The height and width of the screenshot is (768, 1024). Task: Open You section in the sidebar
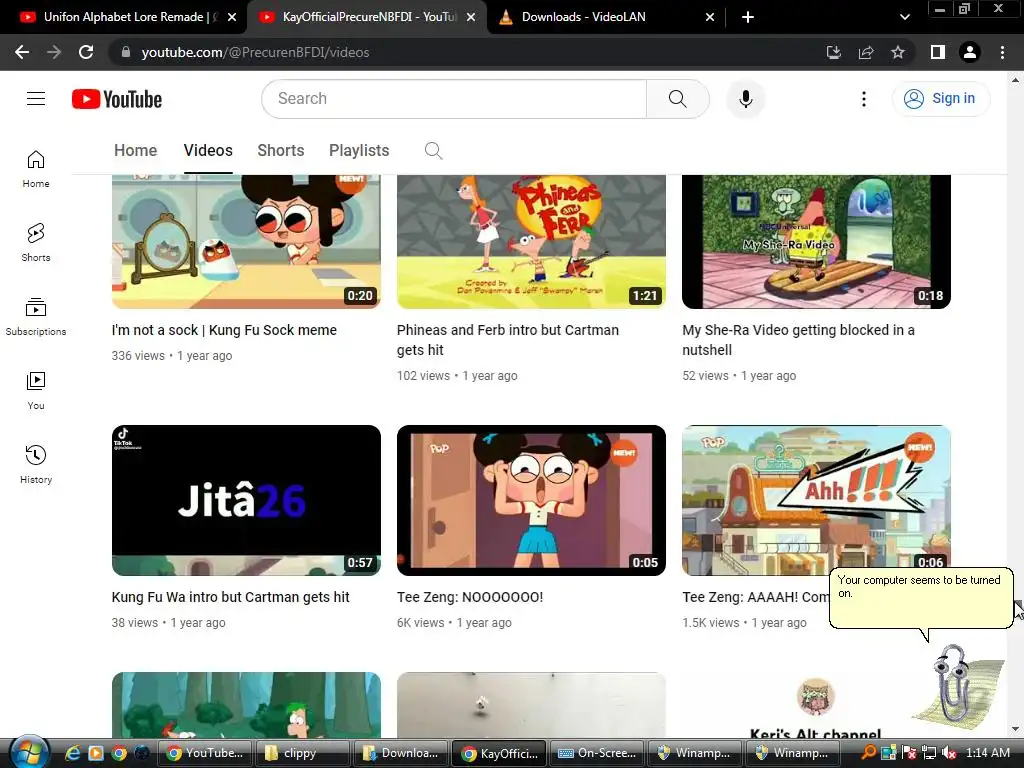[36, 391]
